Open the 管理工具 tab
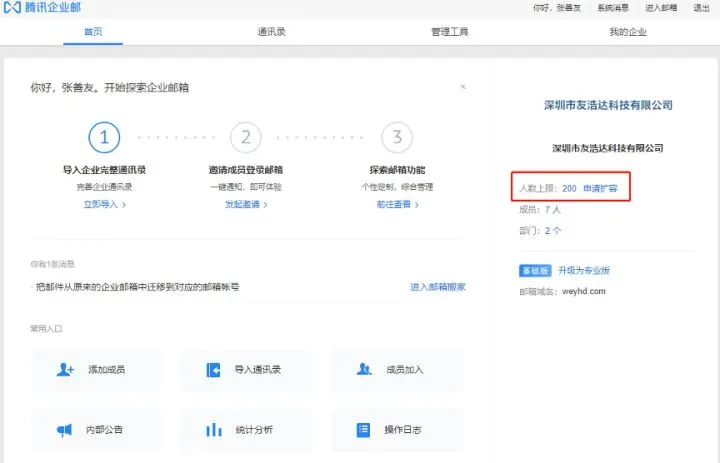The width and height of the screenshot is (720, 463). [450, 32]
